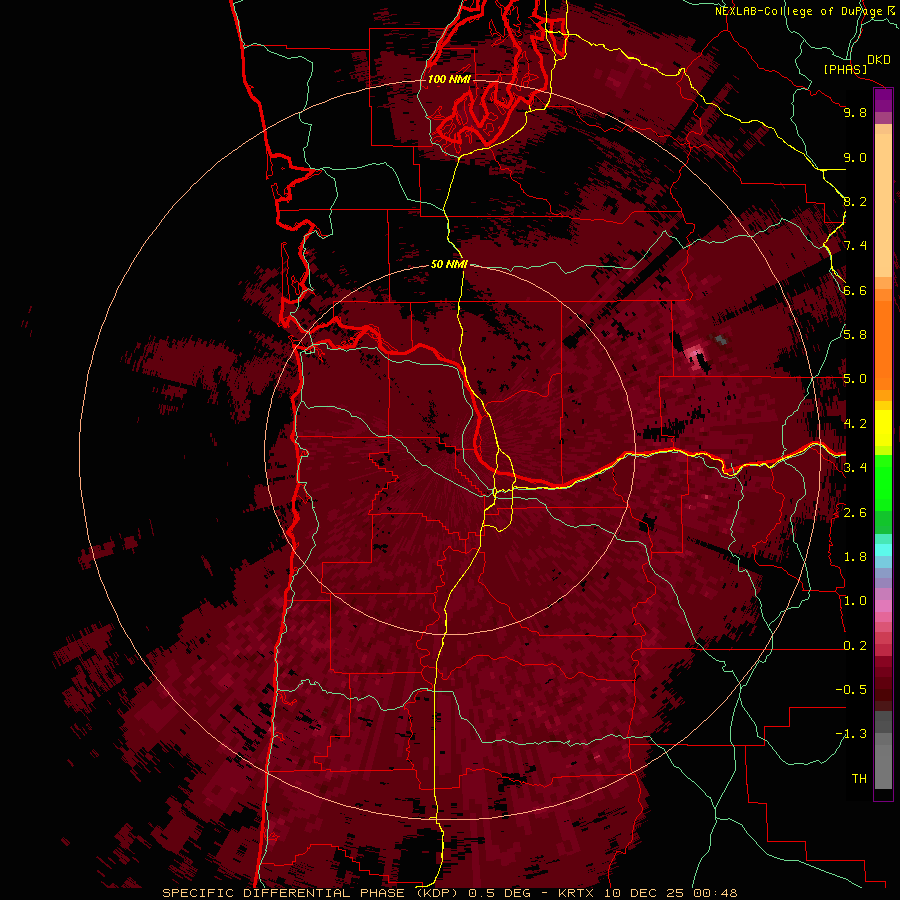This screenshot has height=900, width=900.
Task: Select the purple top segment of the color bar
Action: [883, 101]
